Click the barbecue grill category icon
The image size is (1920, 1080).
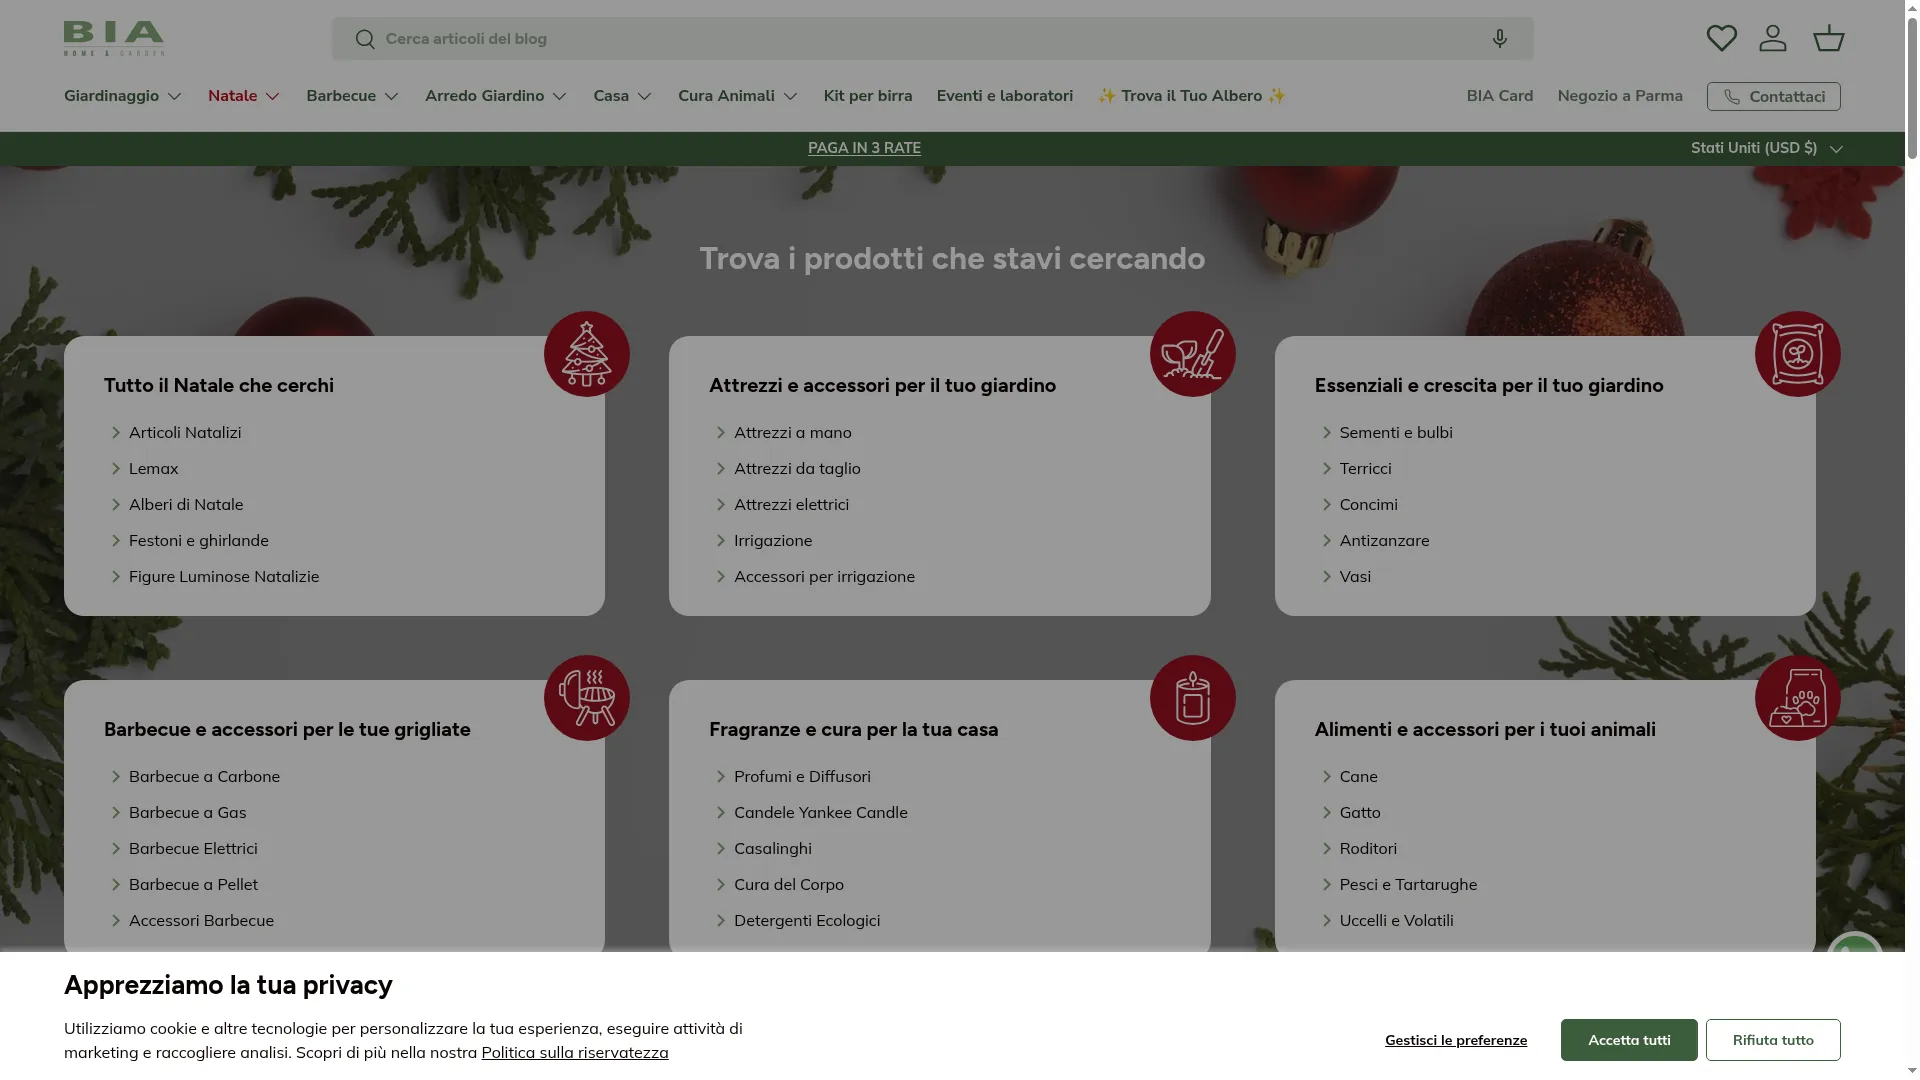coord(587,698)
